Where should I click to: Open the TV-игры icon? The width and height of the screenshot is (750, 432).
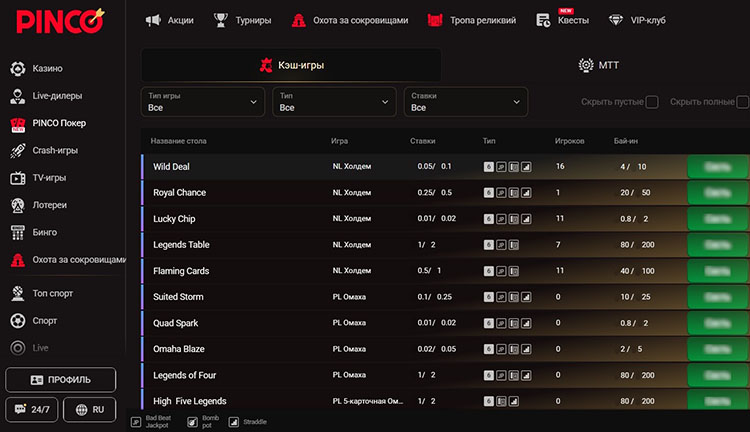(18, 178)
